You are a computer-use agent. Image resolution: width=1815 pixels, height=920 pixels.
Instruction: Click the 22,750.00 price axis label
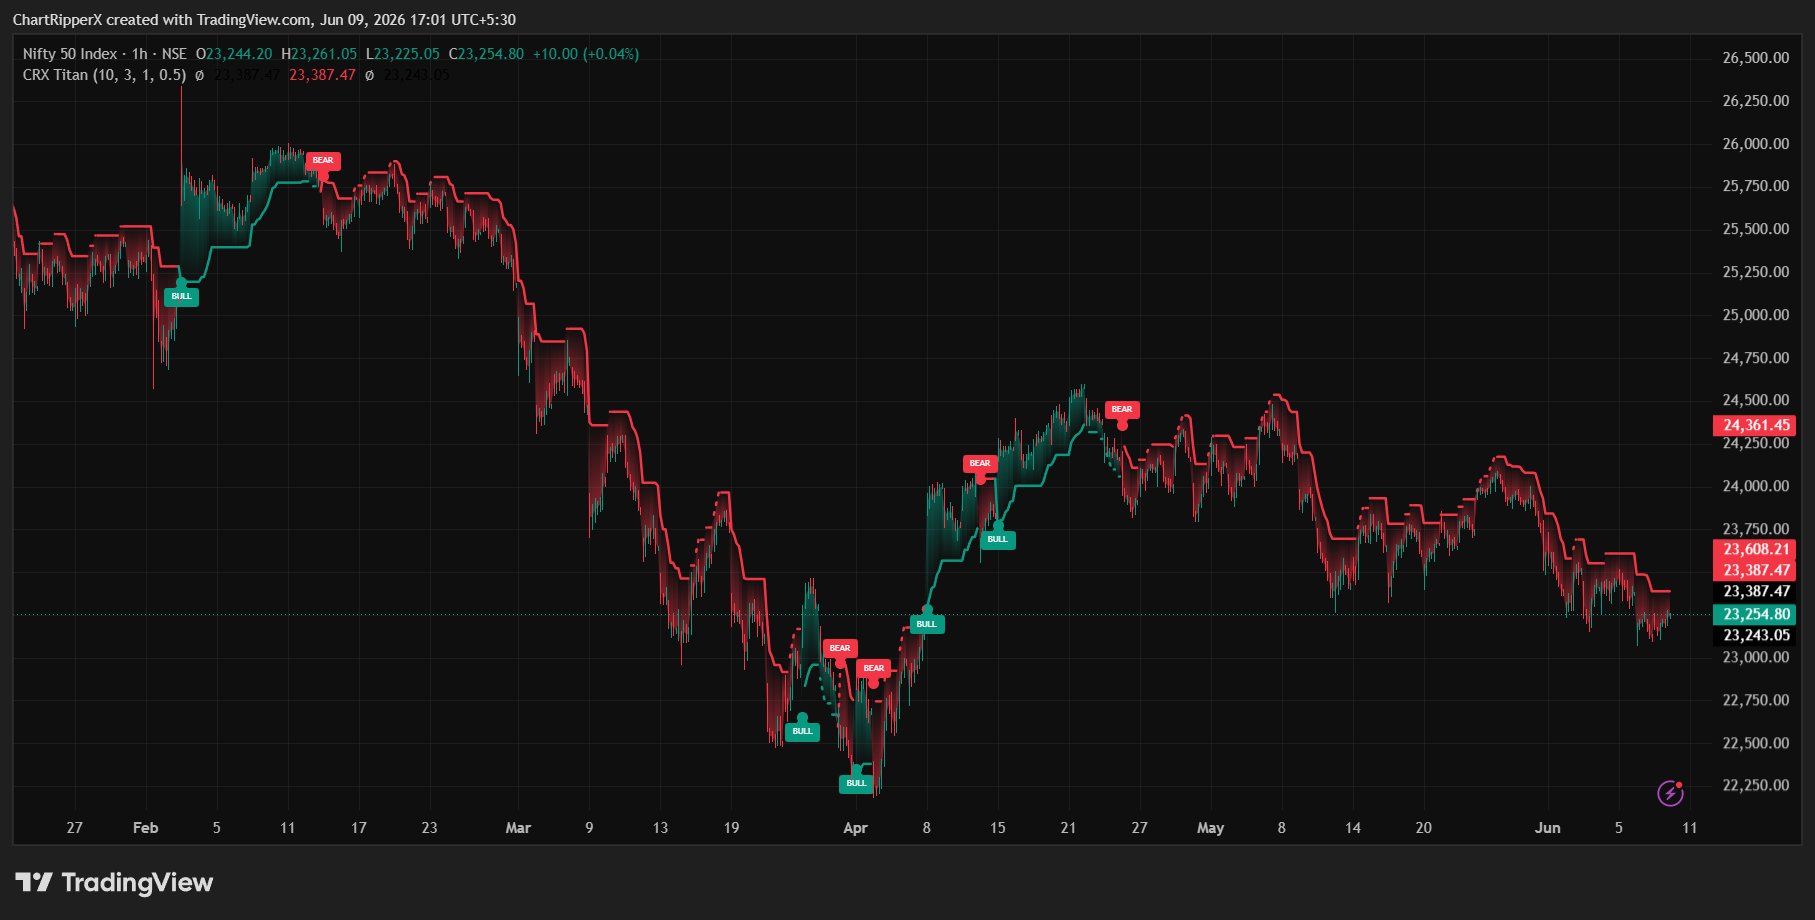pyautogui.click(x=1756, y=700)
